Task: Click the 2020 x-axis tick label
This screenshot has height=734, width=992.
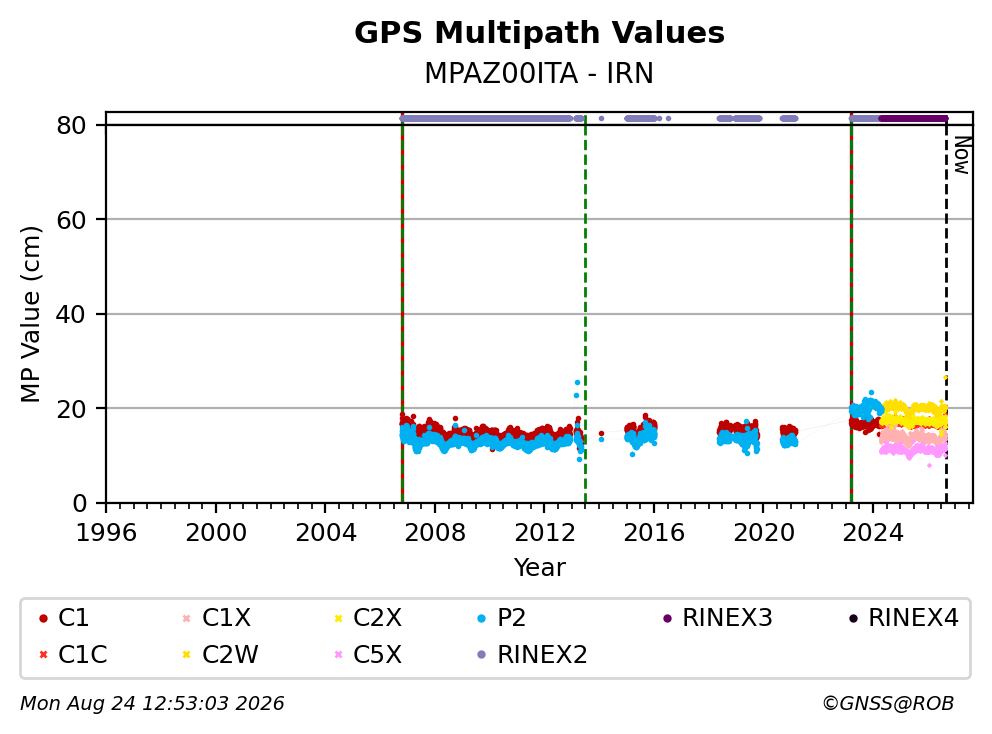Action: (x=764, y=533)
